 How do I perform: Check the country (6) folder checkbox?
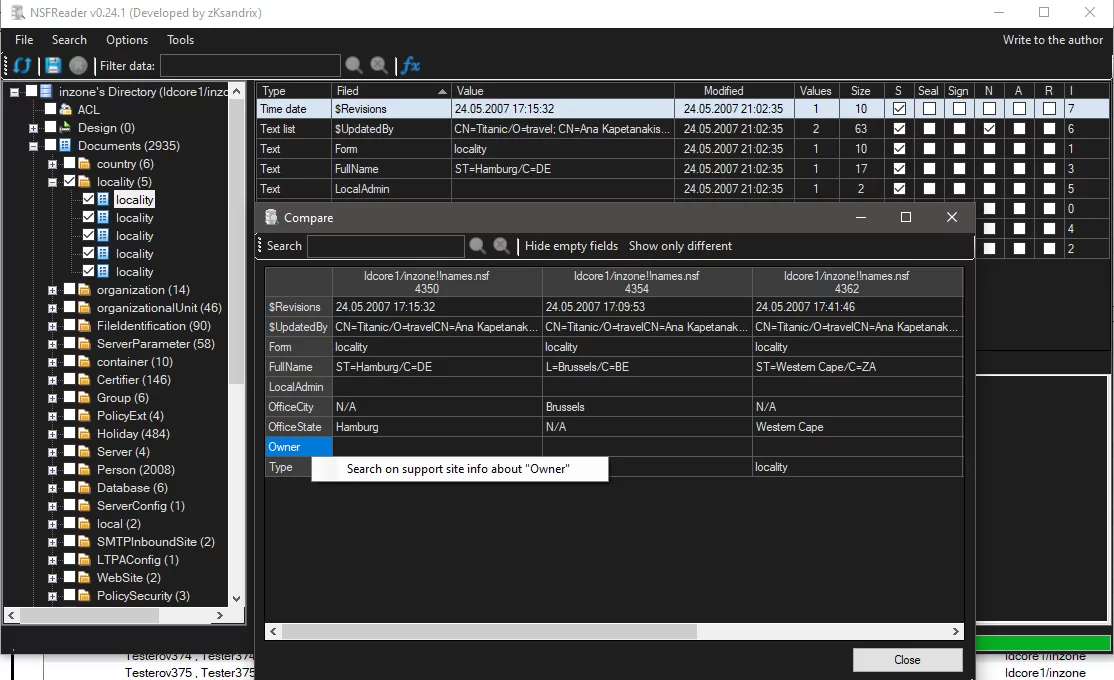pyautogui.click(x=70, y=164)
